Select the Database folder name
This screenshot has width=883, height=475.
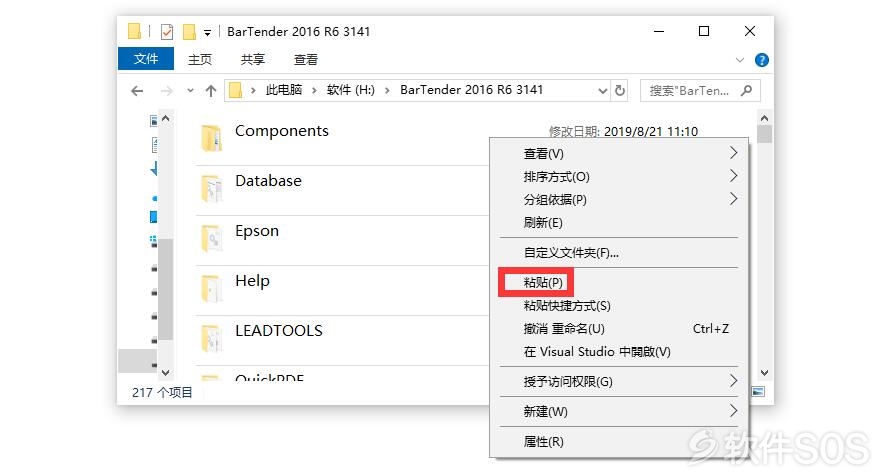tap(268, 181)
